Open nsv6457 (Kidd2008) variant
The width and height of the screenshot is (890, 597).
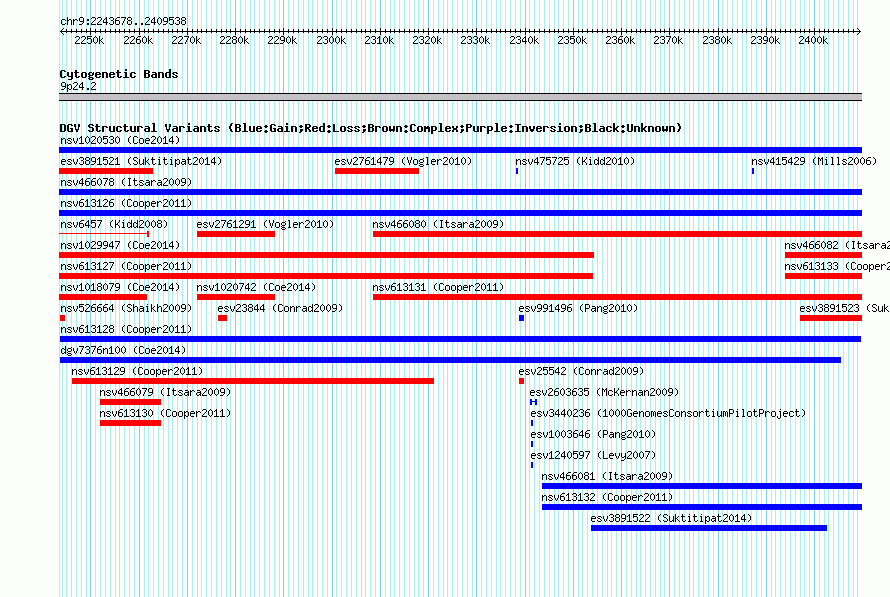[114, 224]
